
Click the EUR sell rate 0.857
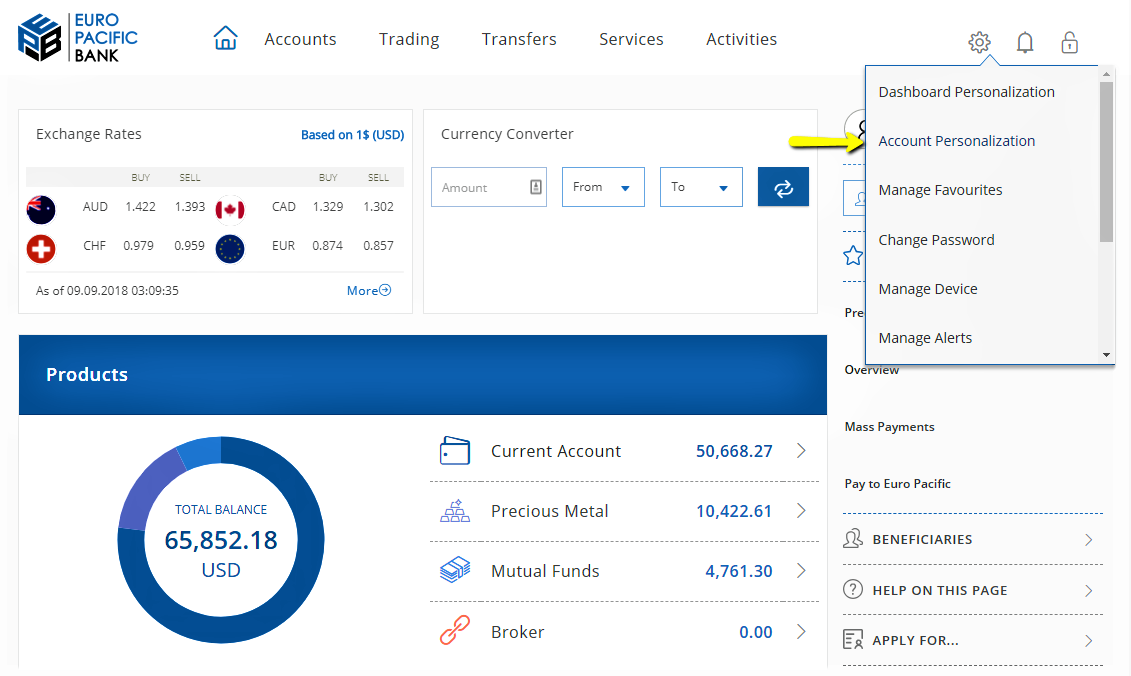378,246
